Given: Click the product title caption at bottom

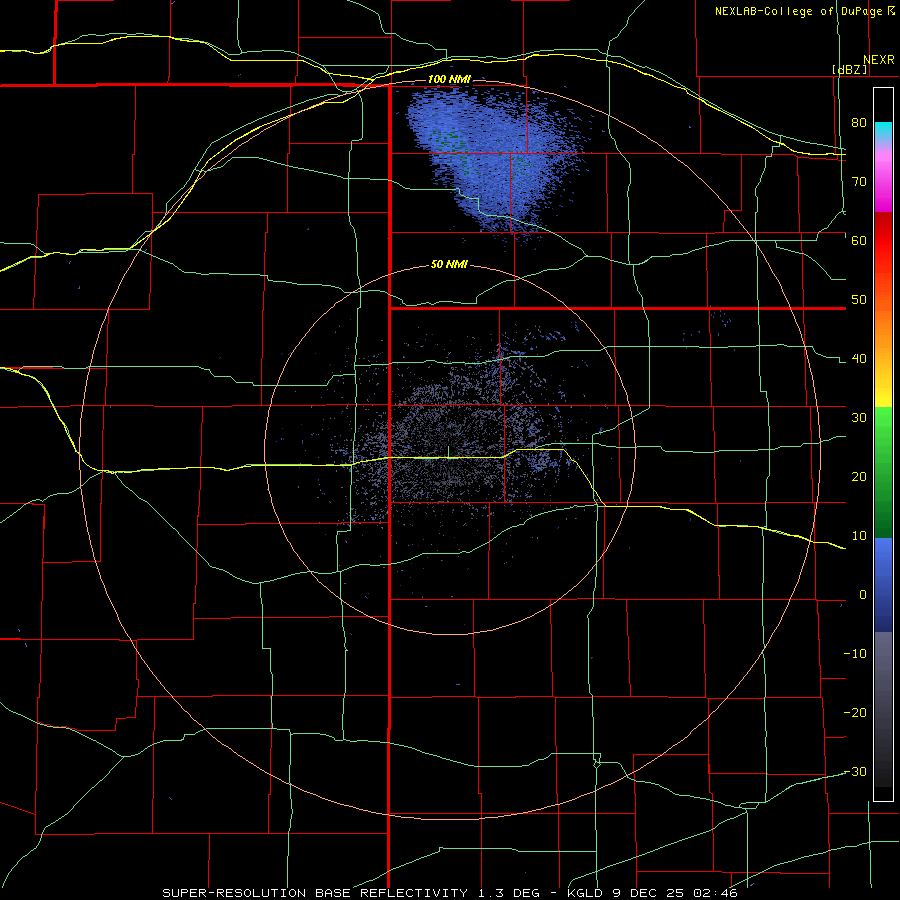Looking at the screenshot, I should (x=449, y=893).
